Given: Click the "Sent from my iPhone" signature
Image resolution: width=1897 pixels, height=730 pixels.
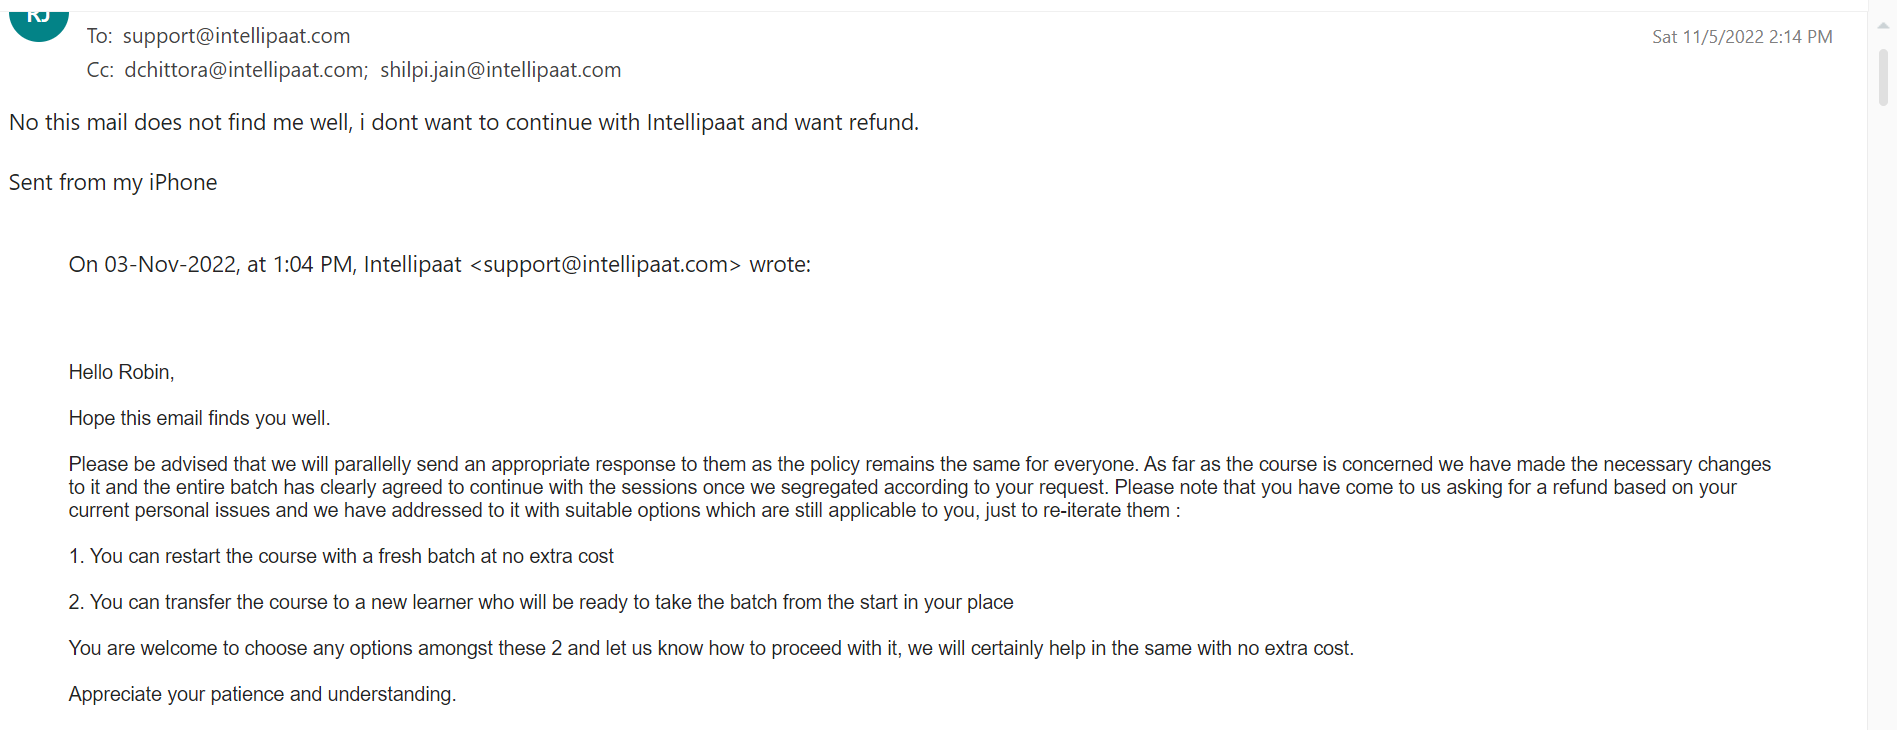Looking at the screenshot, I should (113, 183).
